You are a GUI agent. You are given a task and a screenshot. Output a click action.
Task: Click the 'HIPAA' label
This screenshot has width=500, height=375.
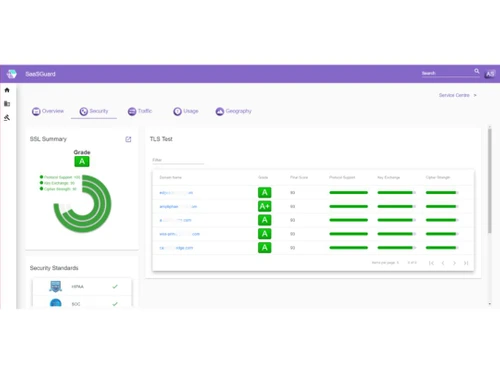click(77, 287)
